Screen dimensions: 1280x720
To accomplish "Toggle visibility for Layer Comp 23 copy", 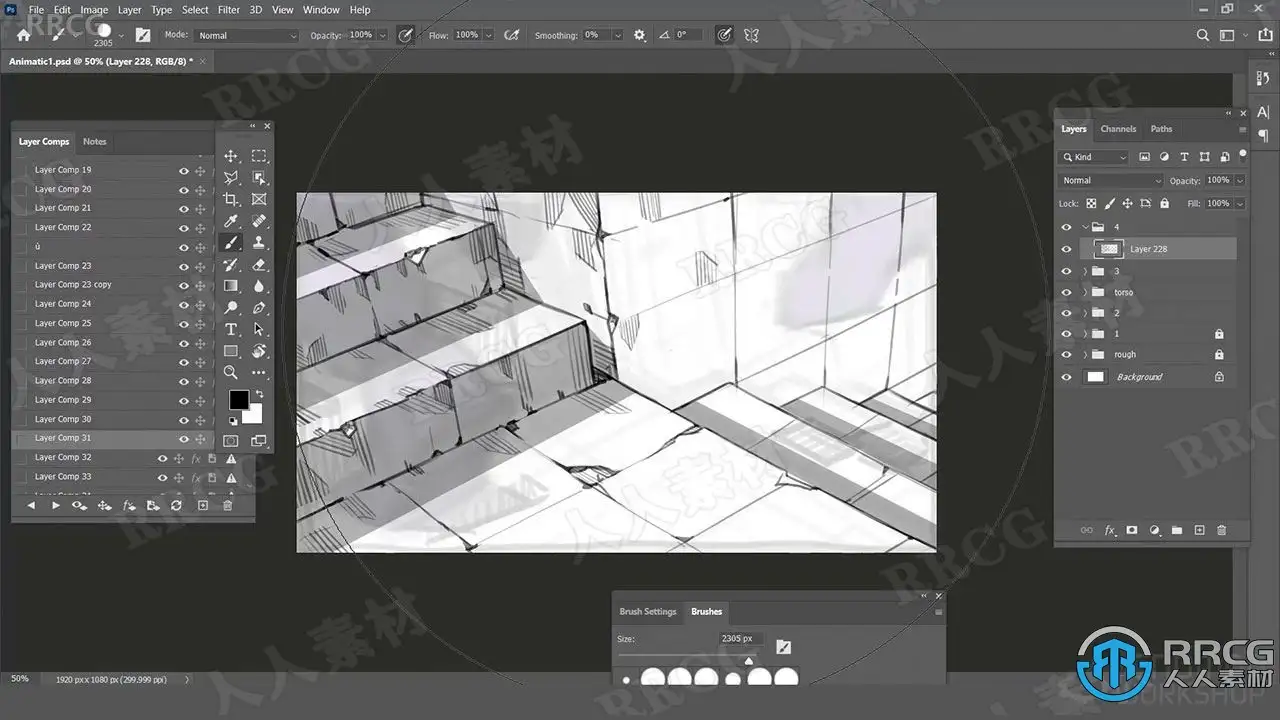I will pyautogui.click(x=184, y=285).
